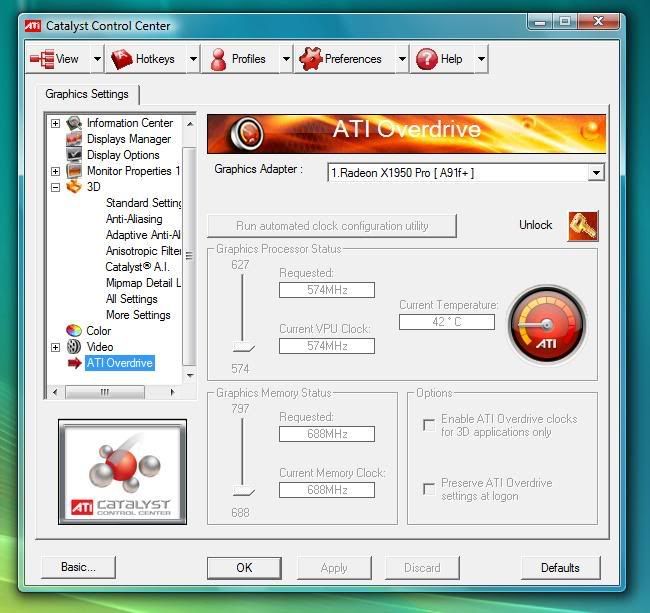Screen dimensions: 650x613
Task: Expand the Video tree node
Action: click(x=55, y=347)
